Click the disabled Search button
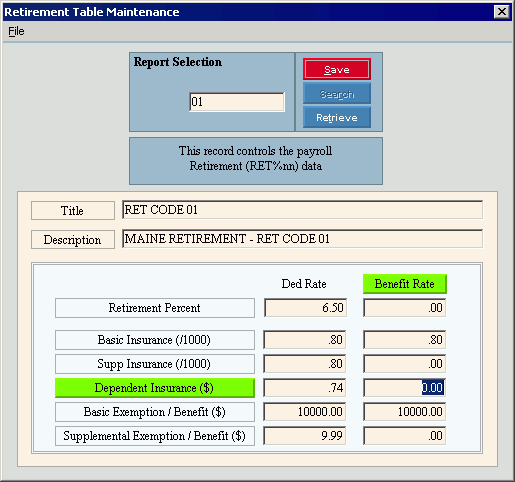 click(x=337, y=94)
